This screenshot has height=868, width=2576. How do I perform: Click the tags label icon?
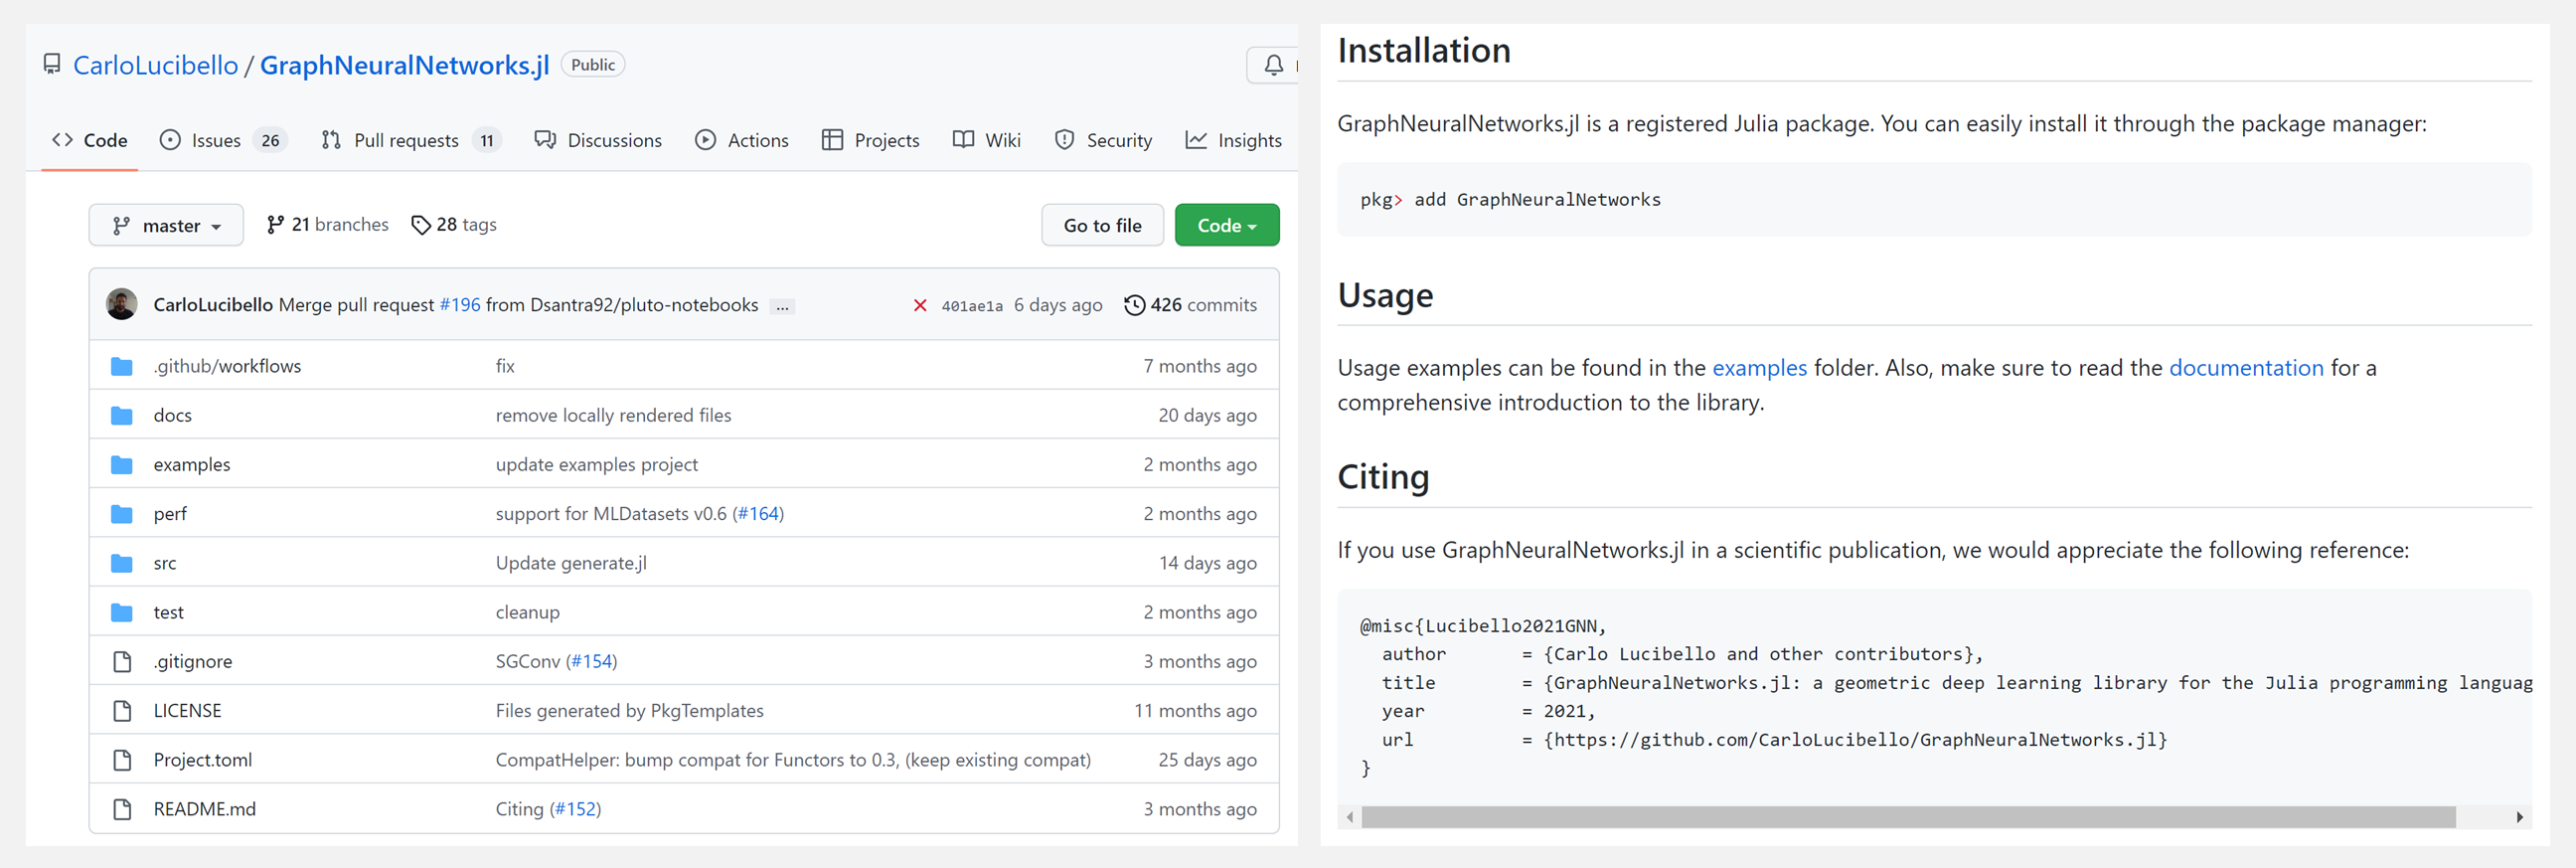point(421,225)
